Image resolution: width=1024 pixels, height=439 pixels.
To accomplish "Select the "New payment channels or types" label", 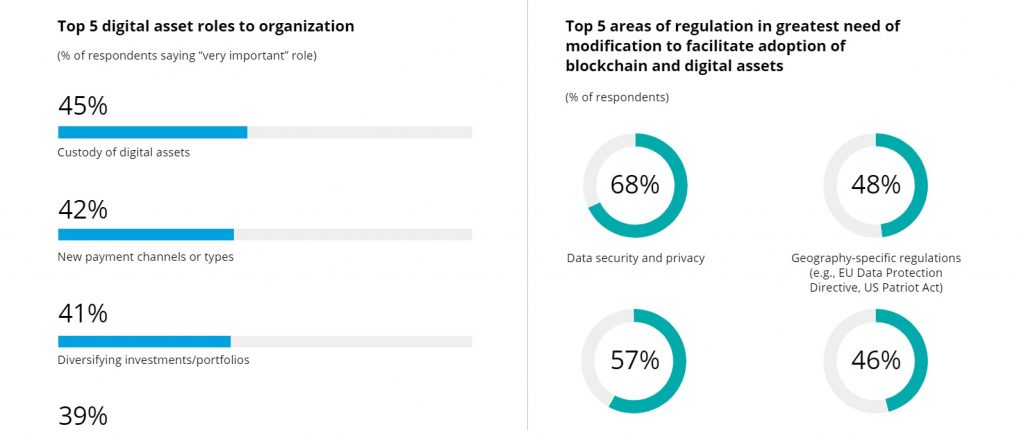I will pos(145,257).
